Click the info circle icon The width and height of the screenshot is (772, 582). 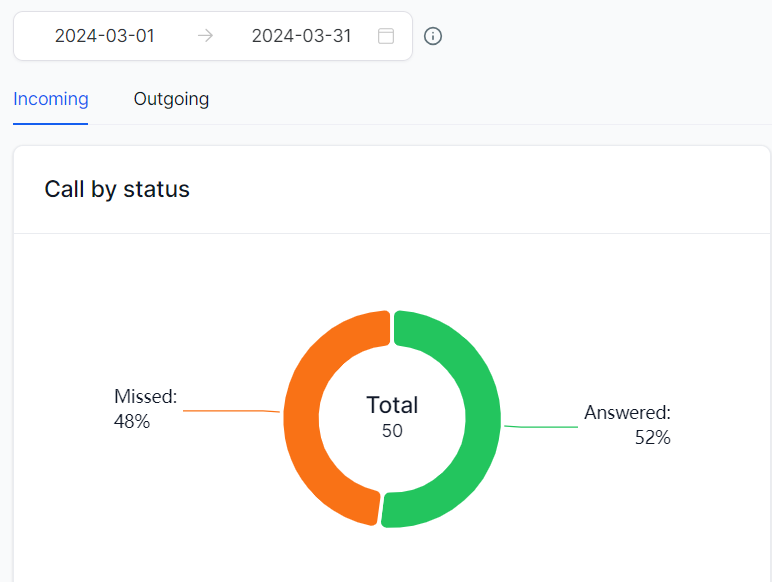[433, 36]
